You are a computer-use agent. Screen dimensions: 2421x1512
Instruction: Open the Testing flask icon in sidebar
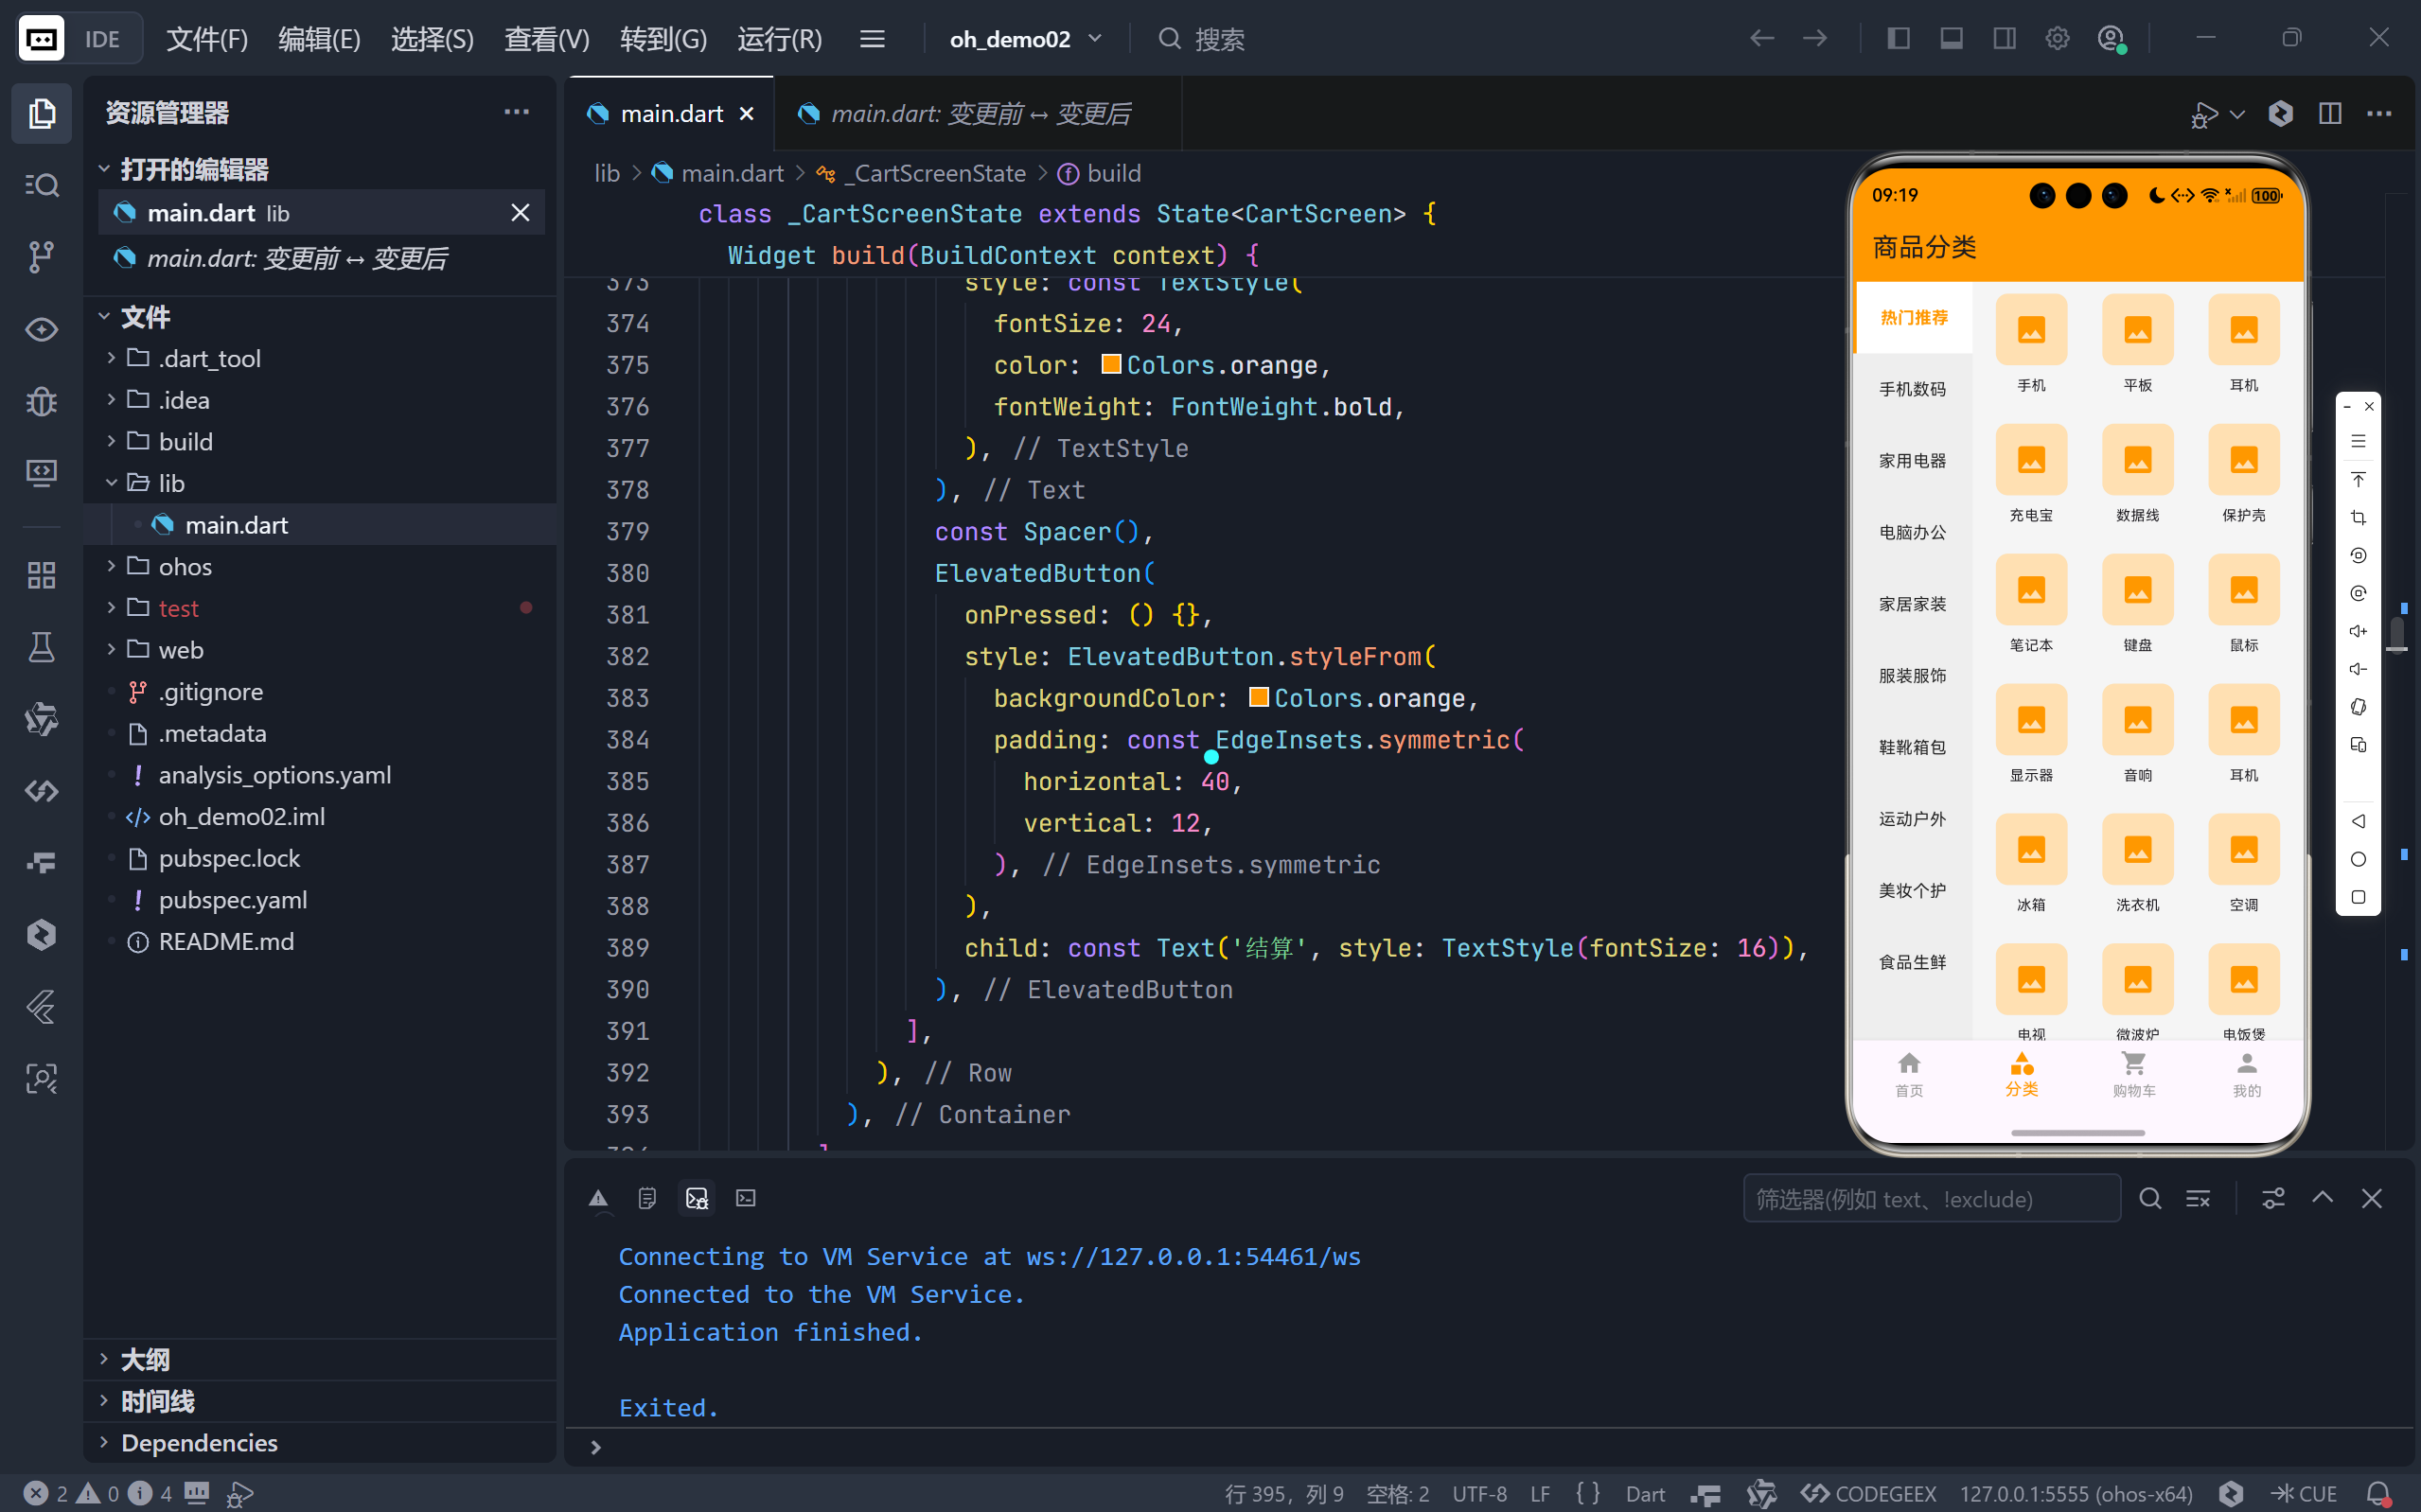(x=41, y=647)
